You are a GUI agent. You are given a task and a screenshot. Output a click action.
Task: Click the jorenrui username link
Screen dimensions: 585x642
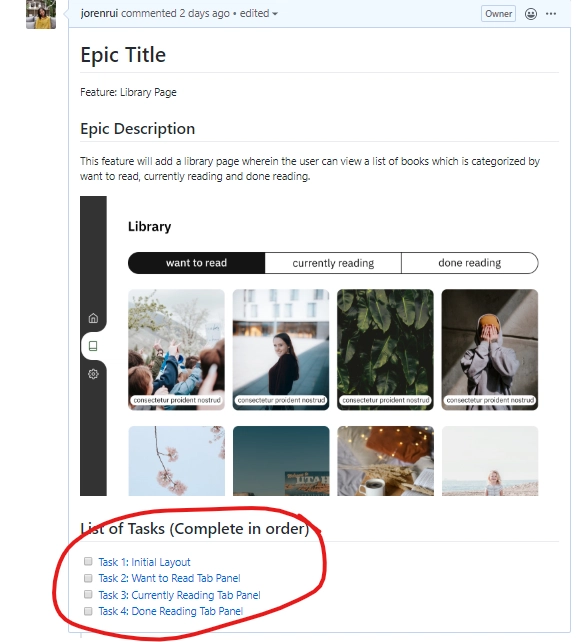click(99, 14)
